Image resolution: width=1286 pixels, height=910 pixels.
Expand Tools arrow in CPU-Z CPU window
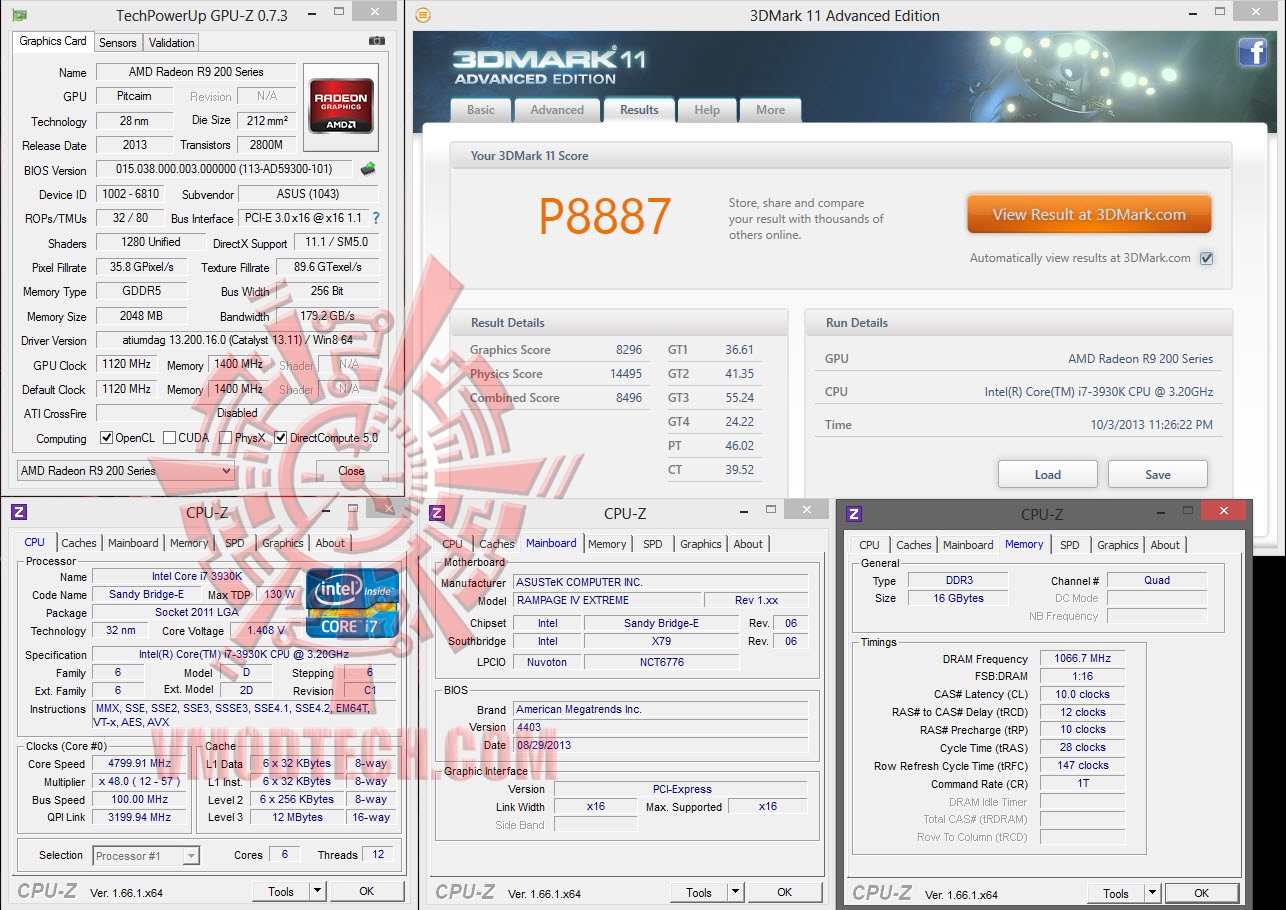(x=318, y=891)
